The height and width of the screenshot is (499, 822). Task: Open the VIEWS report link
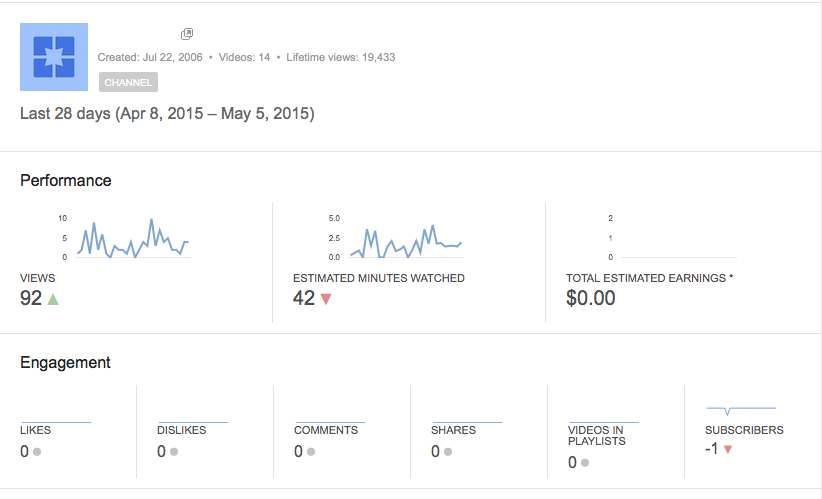coord(38,278)
